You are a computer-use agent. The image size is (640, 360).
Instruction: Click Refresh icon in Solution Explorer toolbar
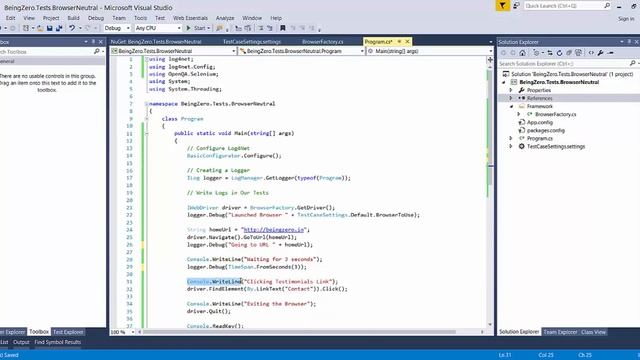[560, 53]
